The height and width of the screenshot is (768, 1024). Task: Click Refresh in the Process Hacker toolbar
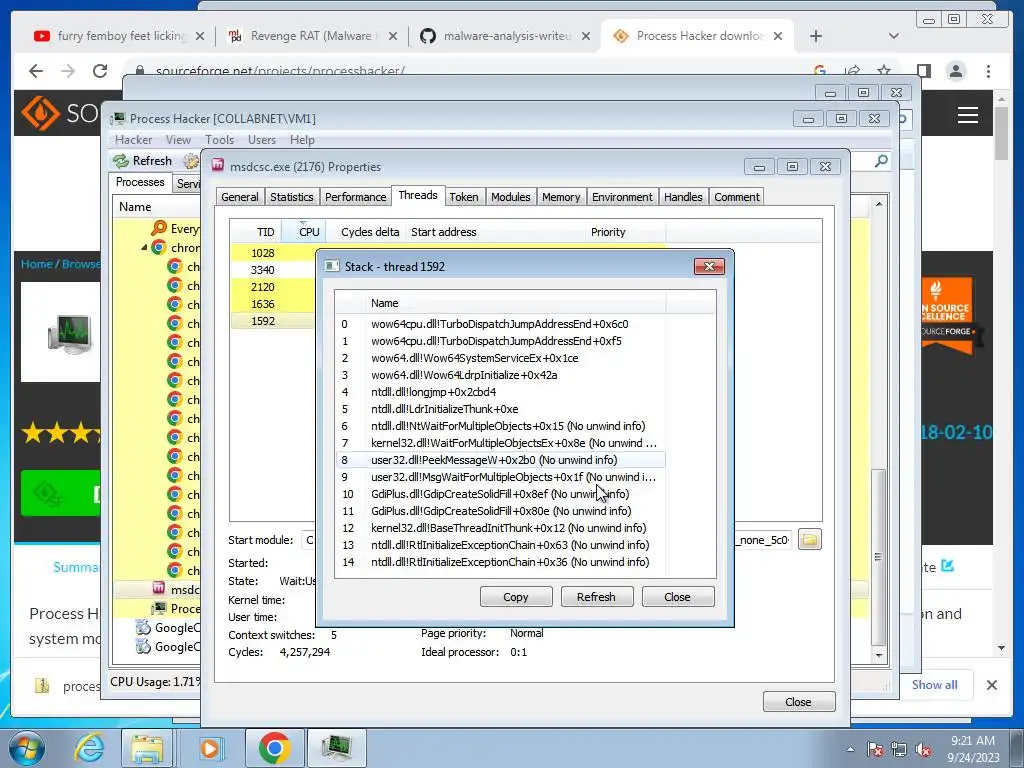142,161
